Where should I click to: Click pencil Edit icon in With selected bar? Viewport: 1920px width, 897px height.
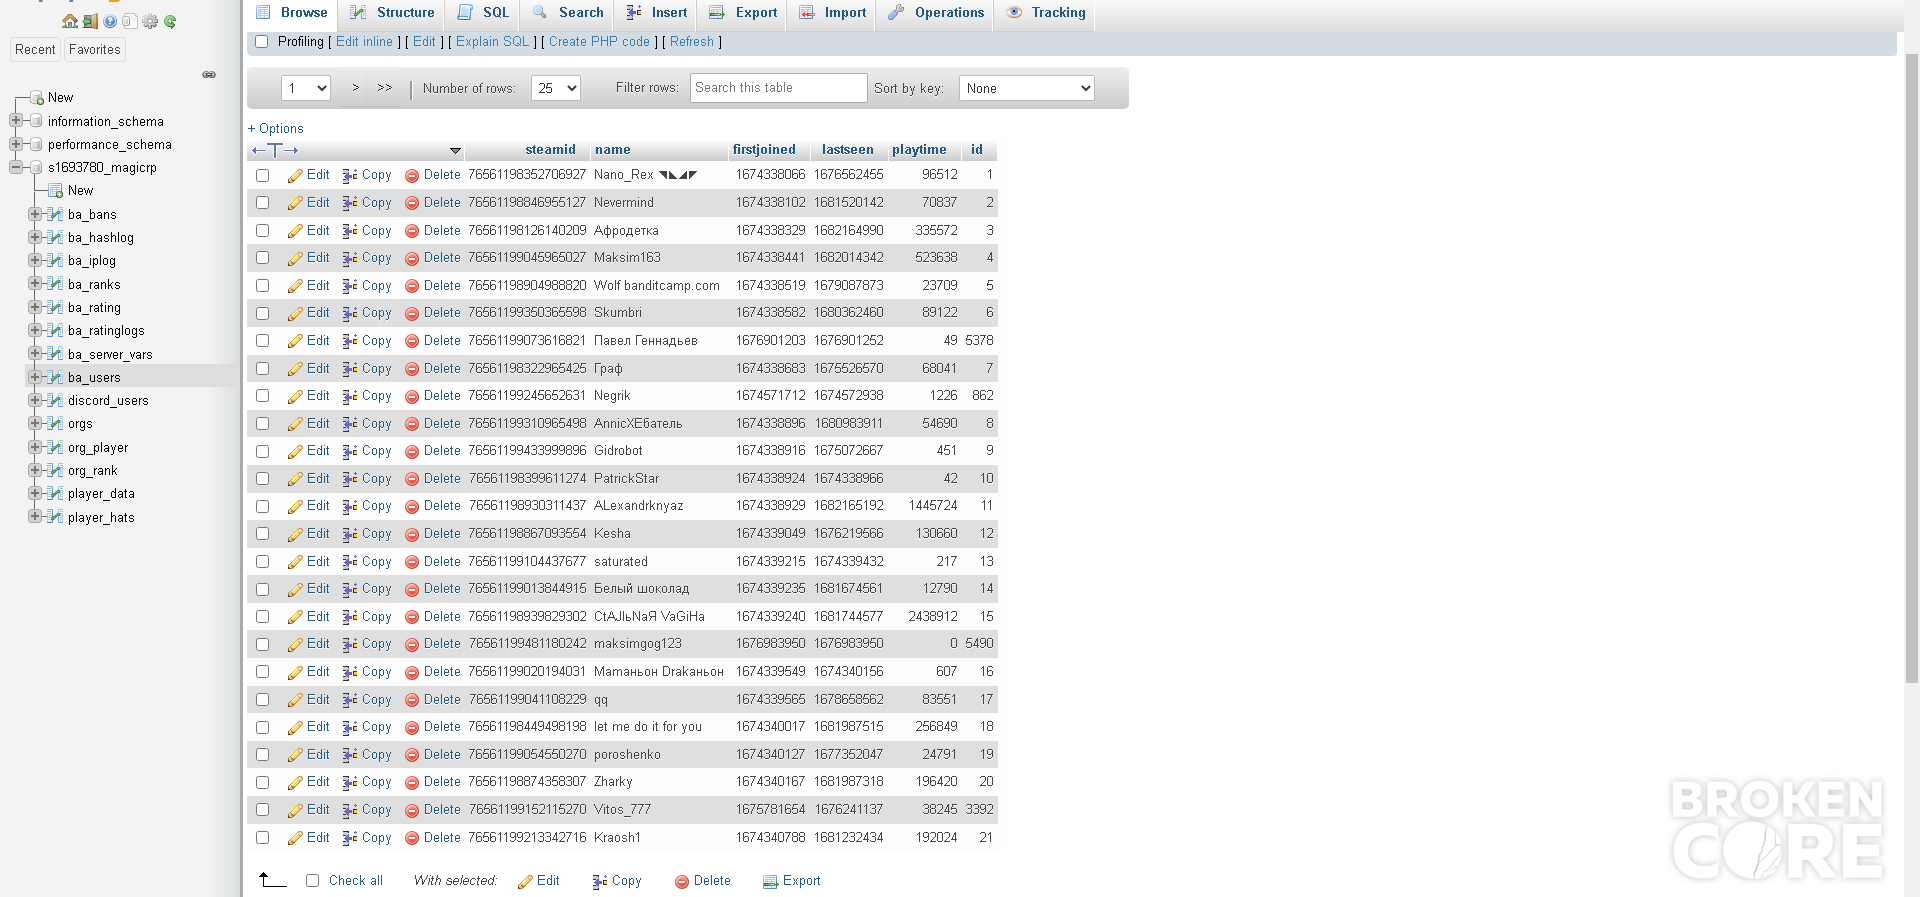click(x=525, y=881)
